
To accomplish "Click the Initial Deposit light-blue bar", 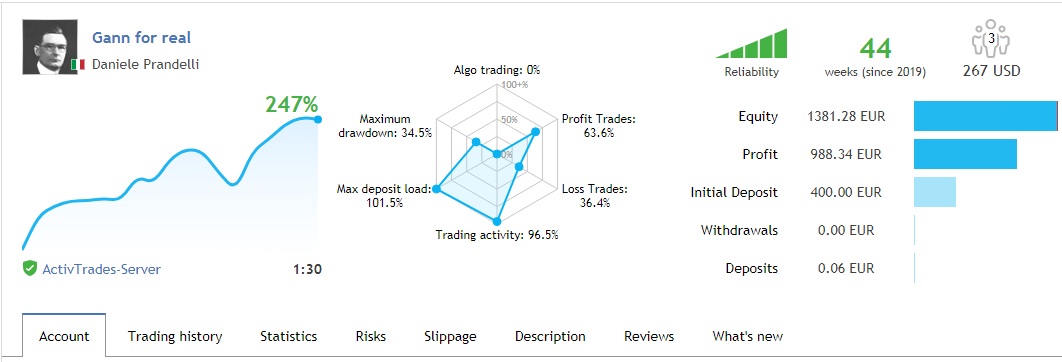I will click(935, 192).
